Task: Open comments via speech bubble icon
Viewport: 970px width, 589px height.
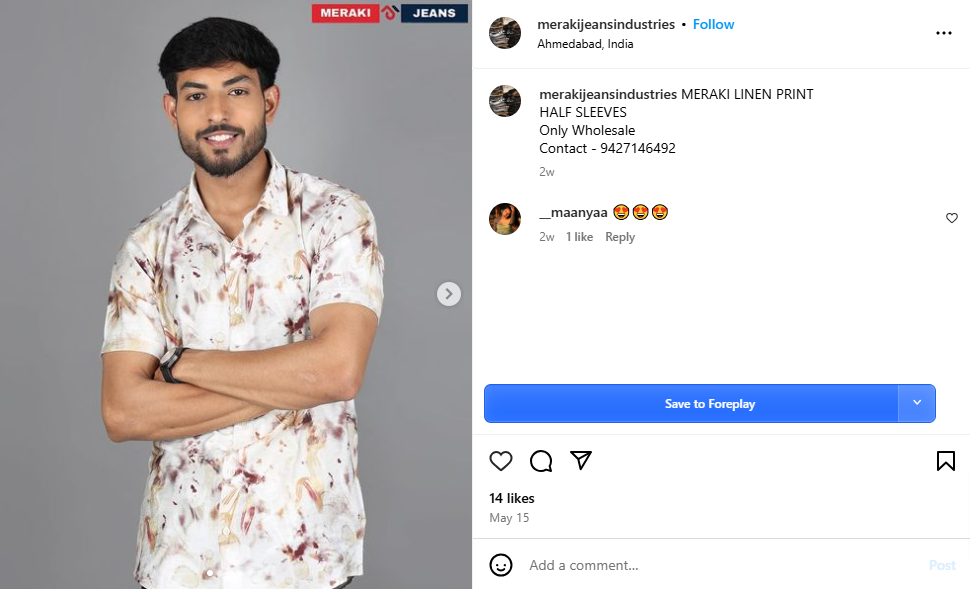Action: tap(541, 461)
